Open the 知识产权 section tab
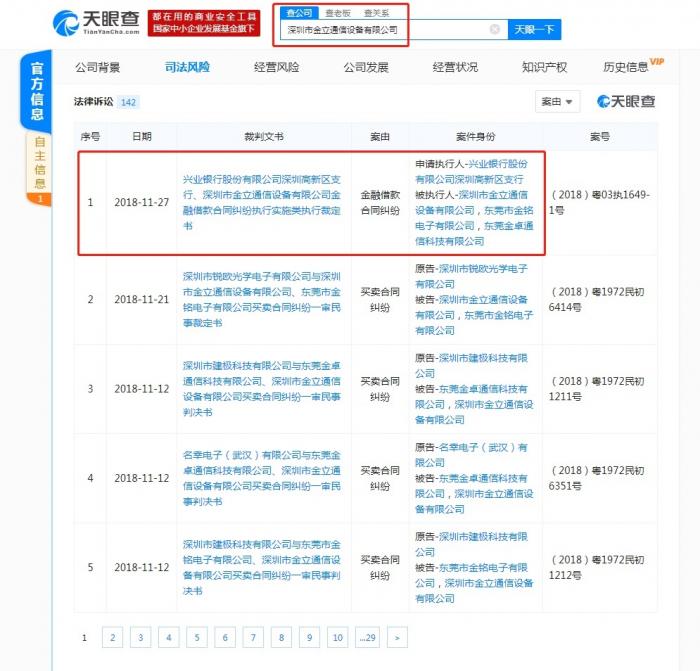700x671 pixels. (544, 67)
